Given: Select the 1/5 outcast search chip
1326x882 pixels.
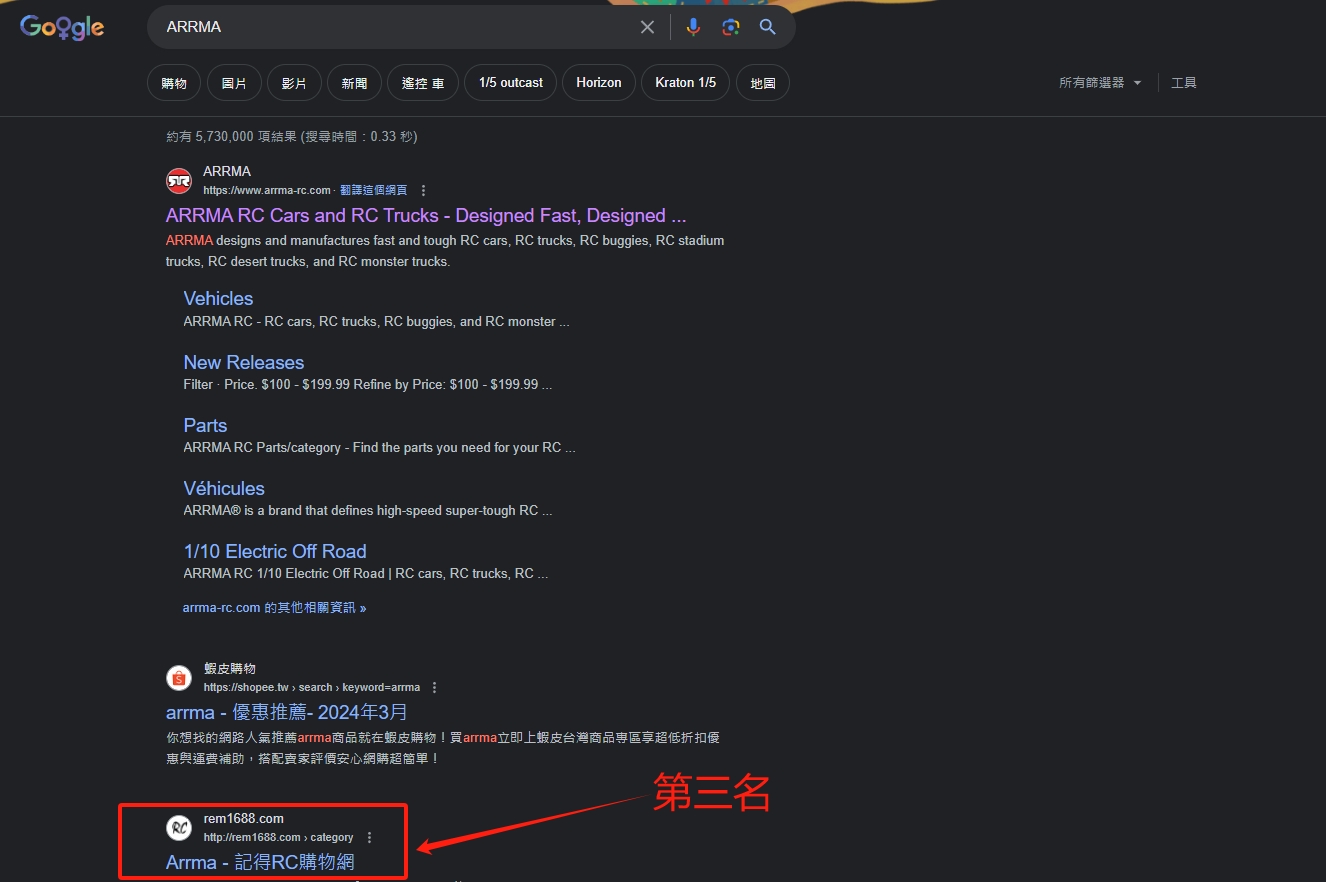Looking at the screenshot, I should [511, 83].
